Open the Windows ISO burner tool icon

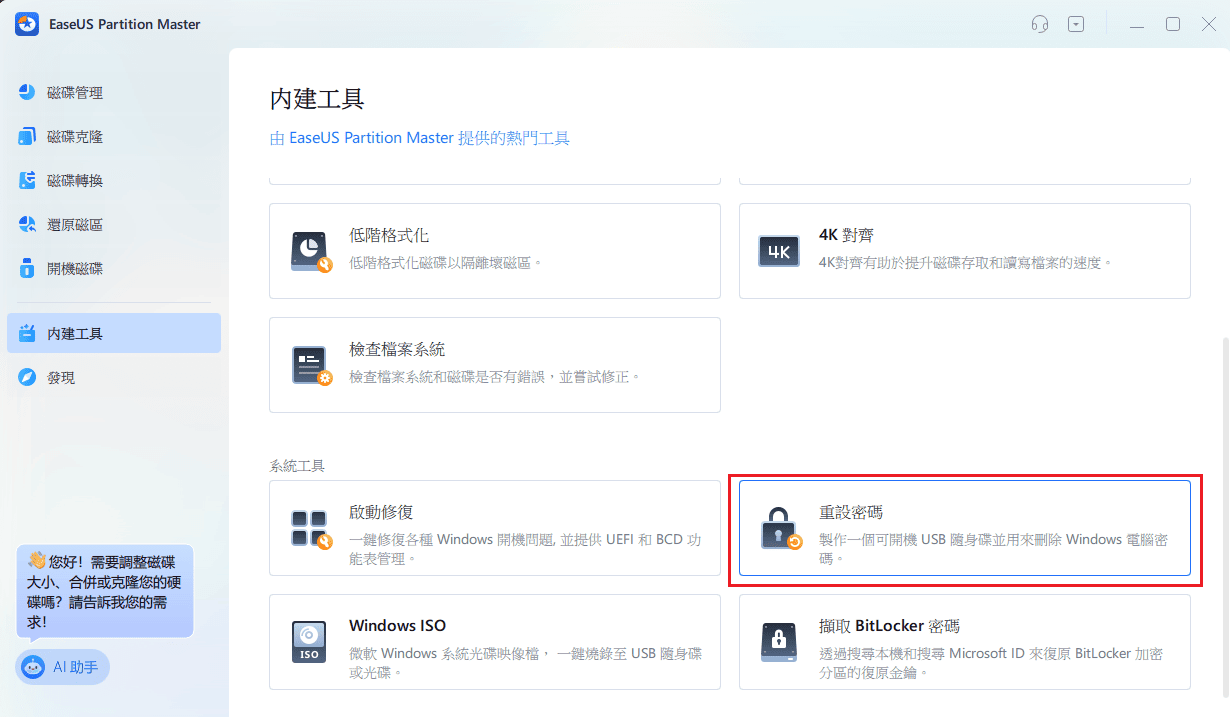click(311, 641)
